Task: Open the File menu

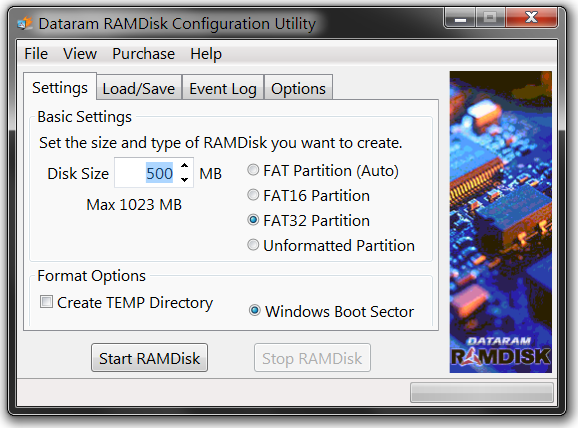Action: (x=36, y=54)
